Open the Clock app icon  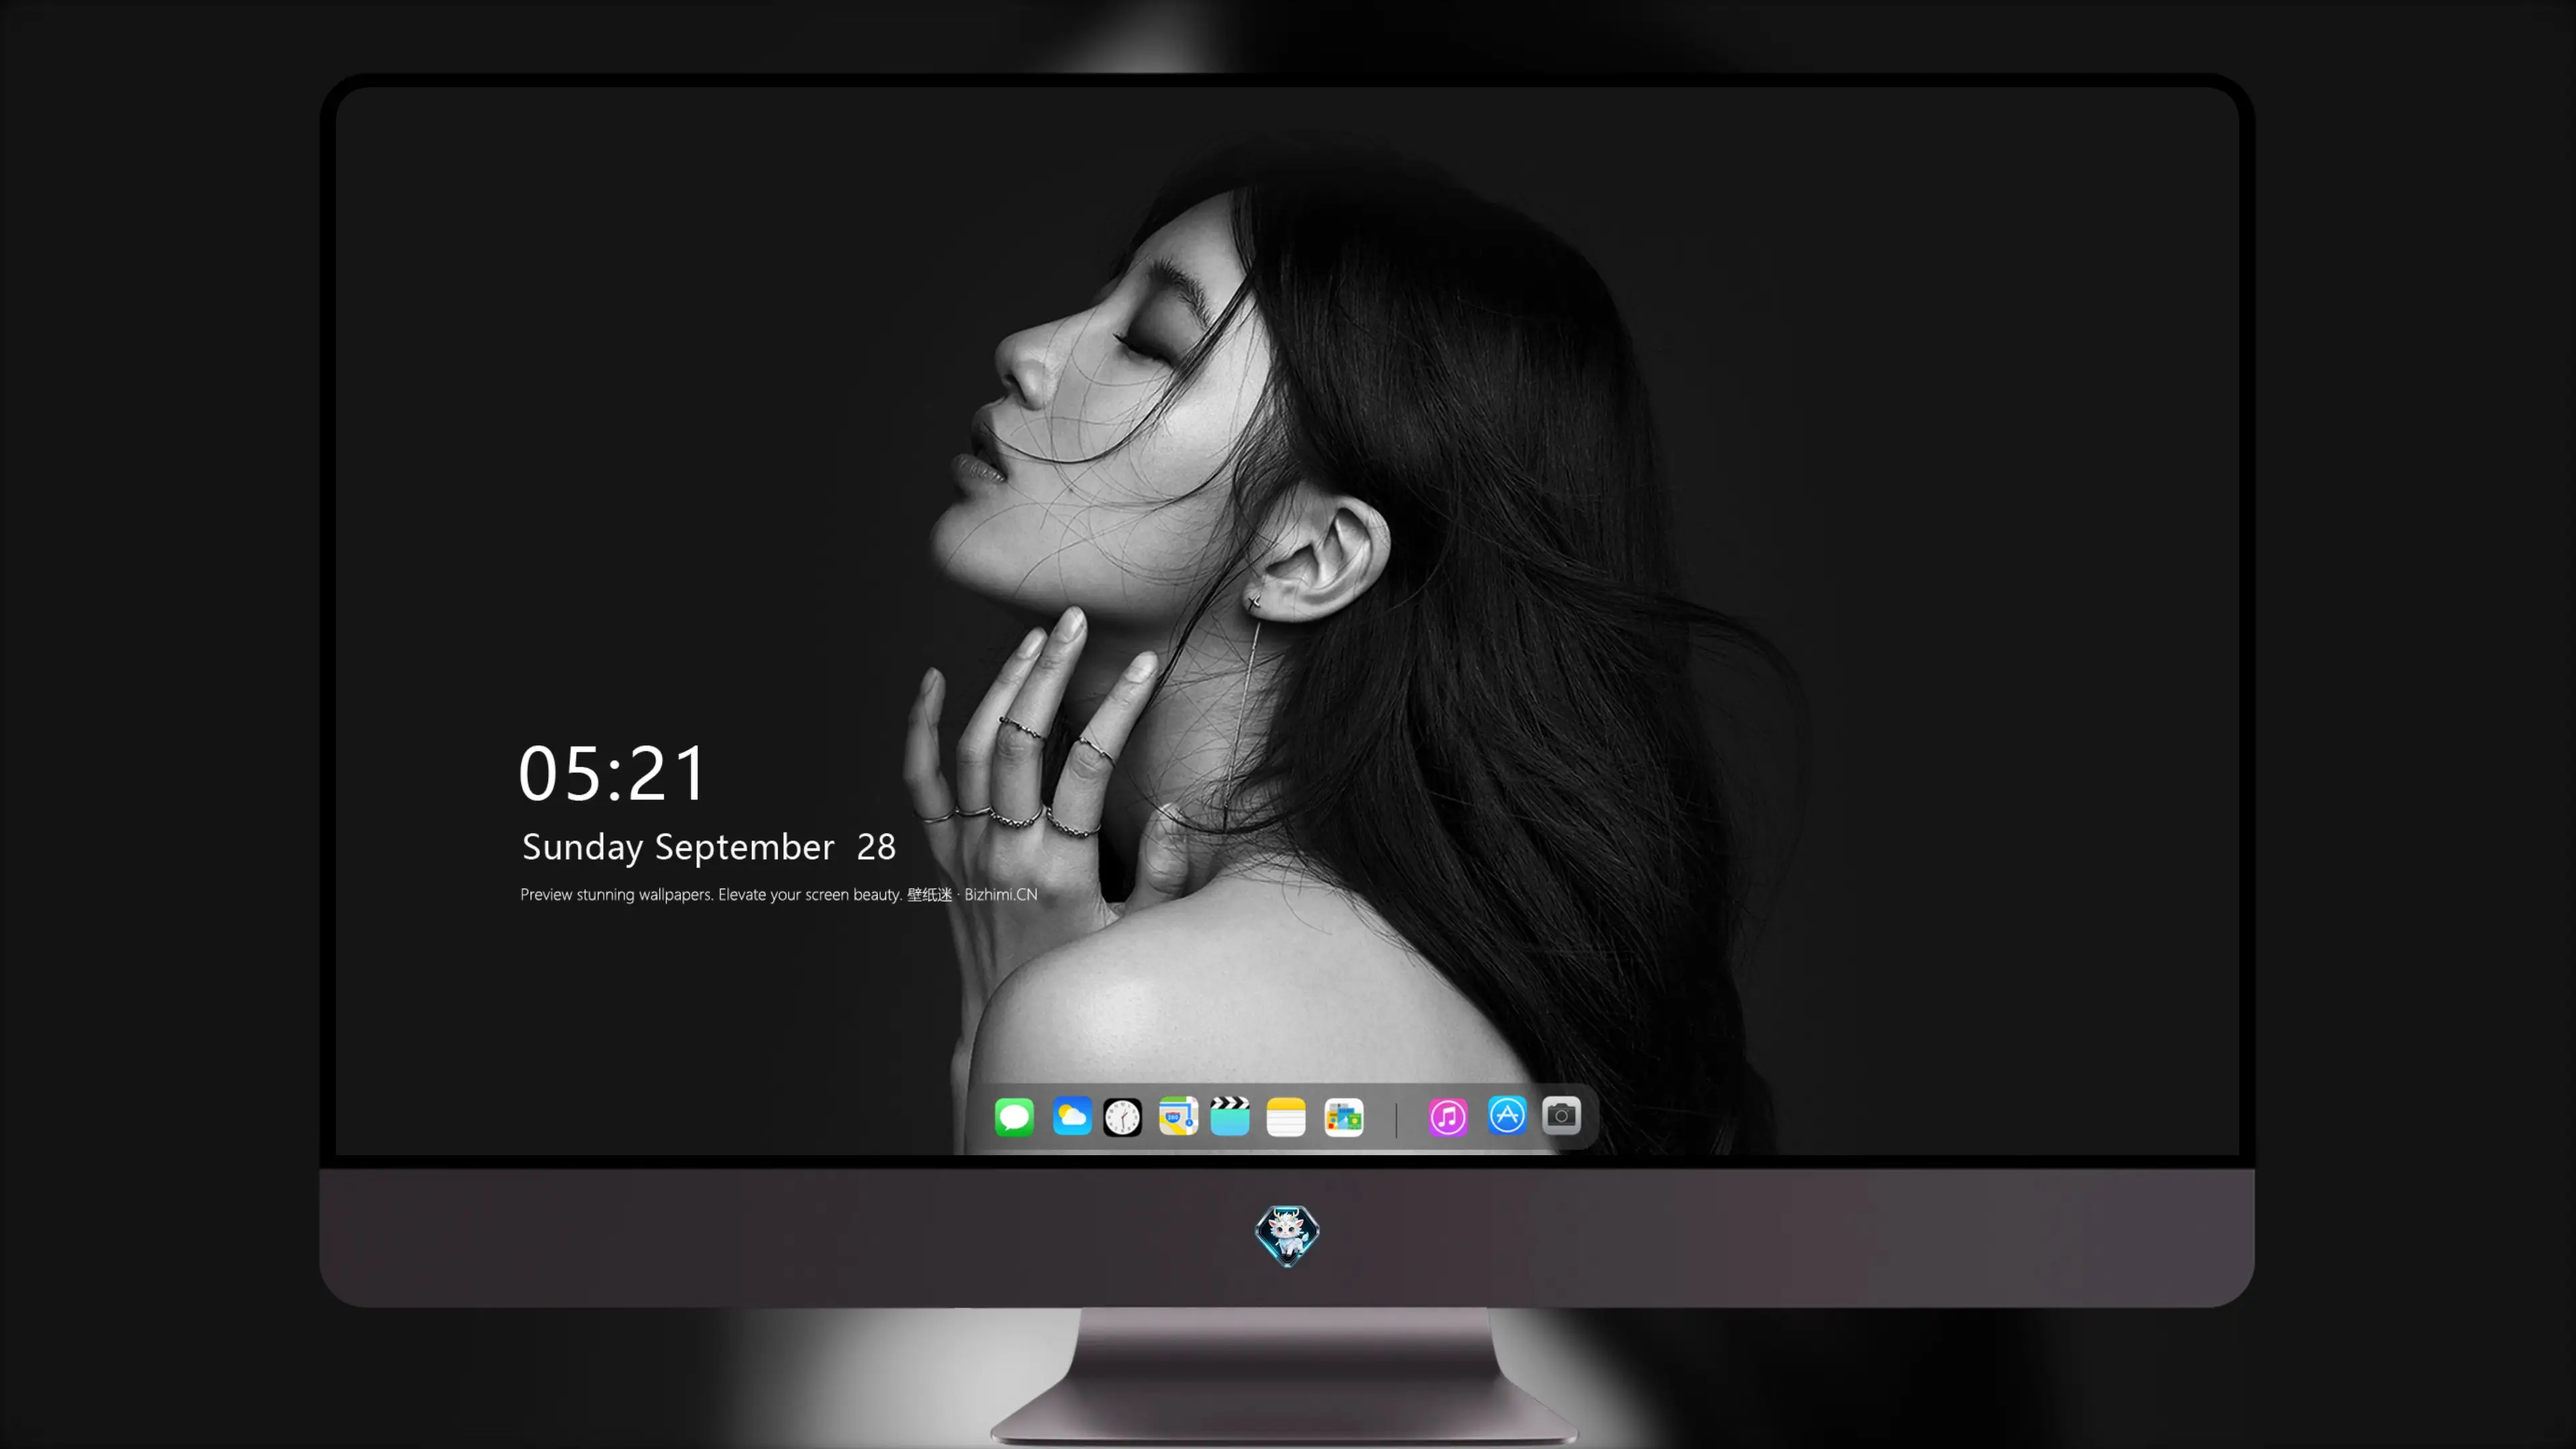[x=1122, y=1116]
